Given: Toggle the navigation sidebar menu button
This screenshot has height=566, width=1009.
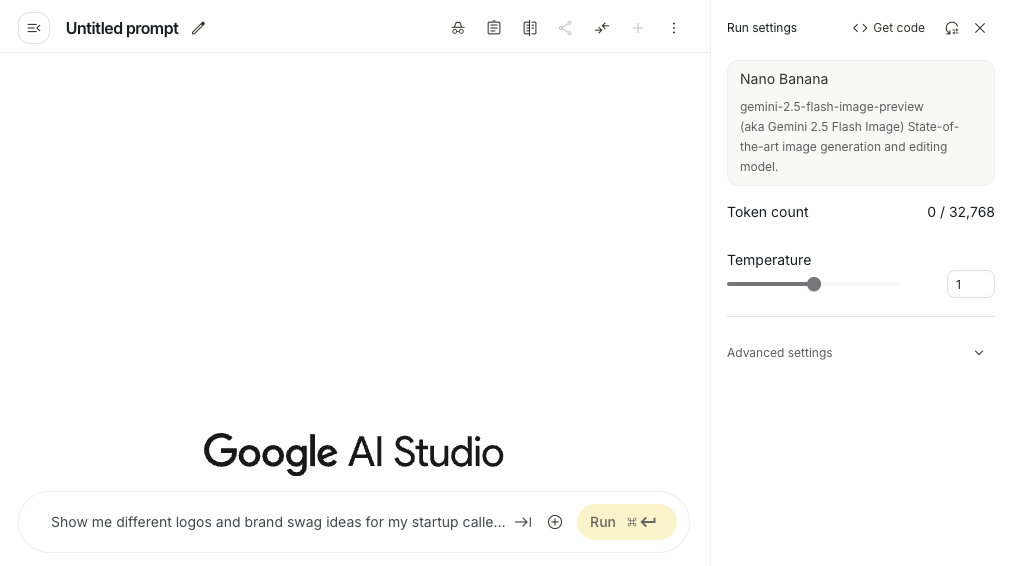Looking at the screenshot, I should [x=34, y=28].
